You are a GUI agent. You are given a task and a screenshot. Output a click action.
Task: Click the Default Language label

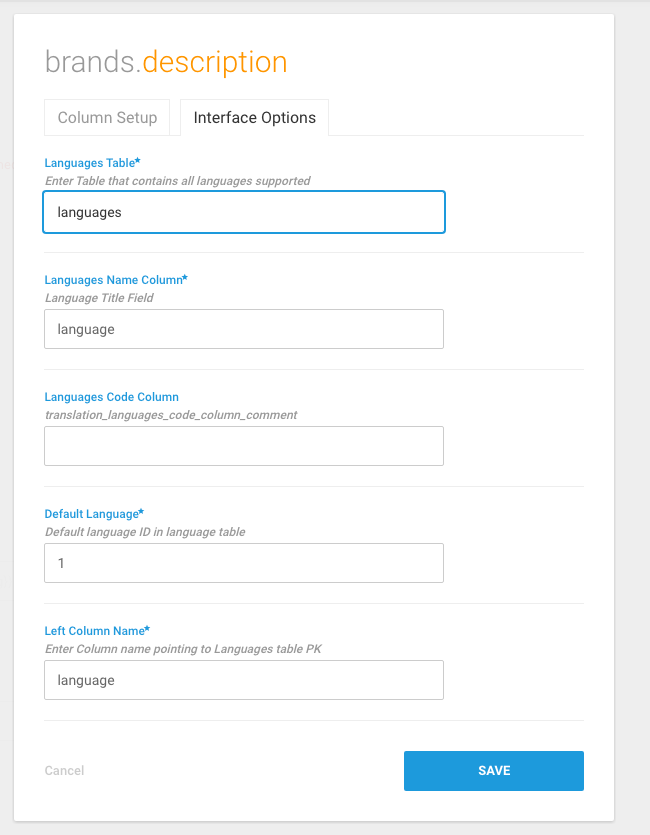pyautogui.click(x=94, y=514)
